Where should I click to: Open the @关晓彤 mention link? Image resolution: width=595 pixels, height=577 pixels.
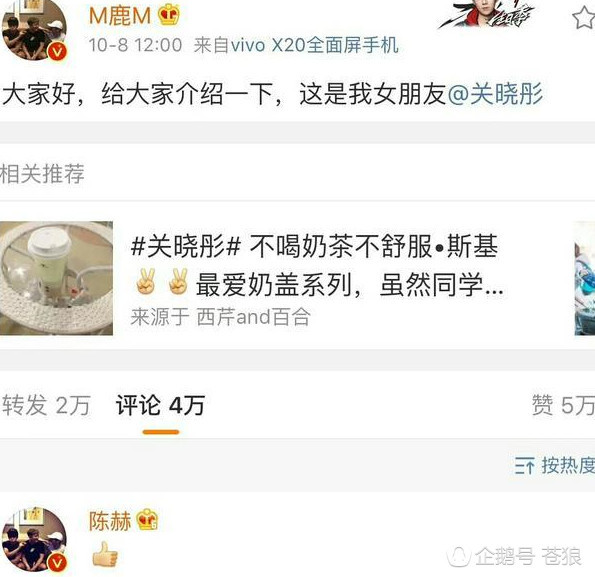click(495, 94)
